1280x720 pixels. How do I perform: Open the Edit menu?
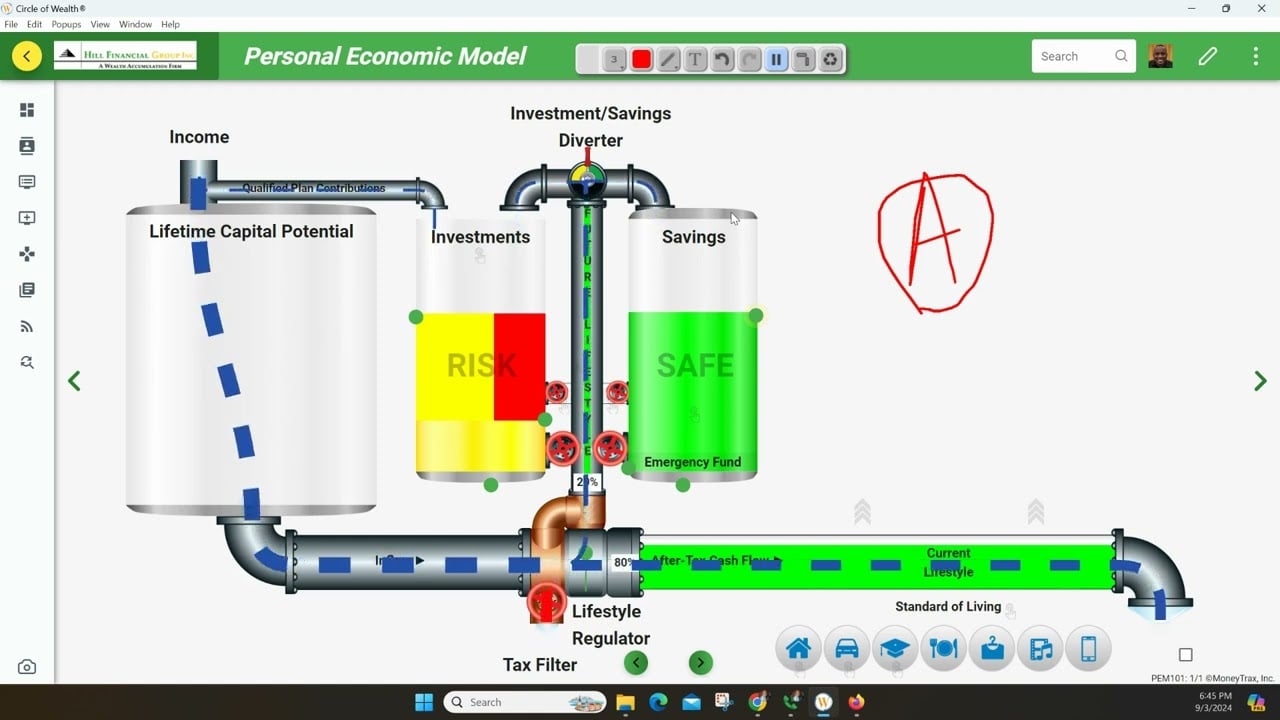[x=35, y=24]
